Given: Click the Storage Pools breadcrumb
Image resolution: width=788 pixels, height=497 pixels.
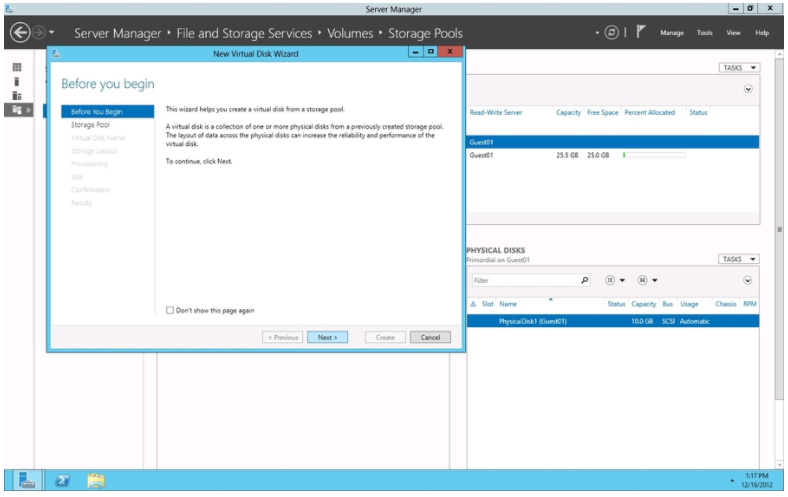Looking at the screenshot, I should (x=425, y=33).
